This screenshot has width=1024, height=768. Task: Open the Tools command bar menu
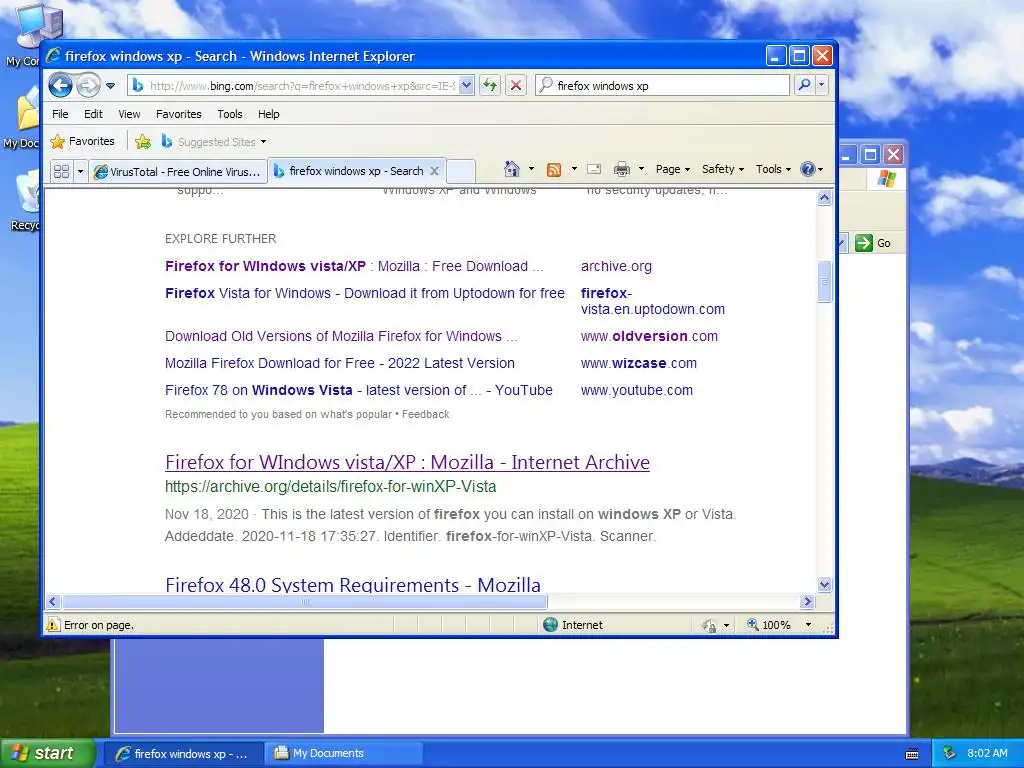tap(773, 169)
